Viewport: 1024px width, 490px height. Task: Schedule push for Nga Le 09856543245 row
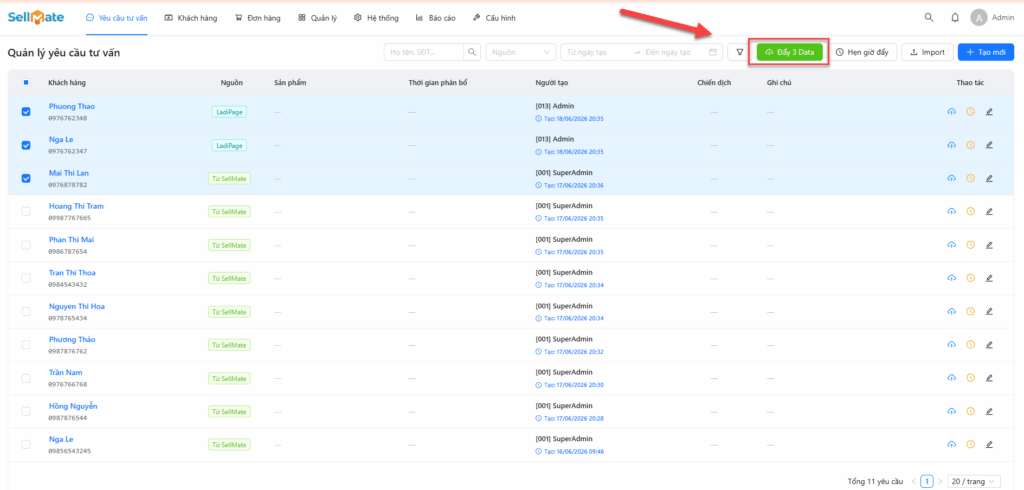[x=970, y=444]
